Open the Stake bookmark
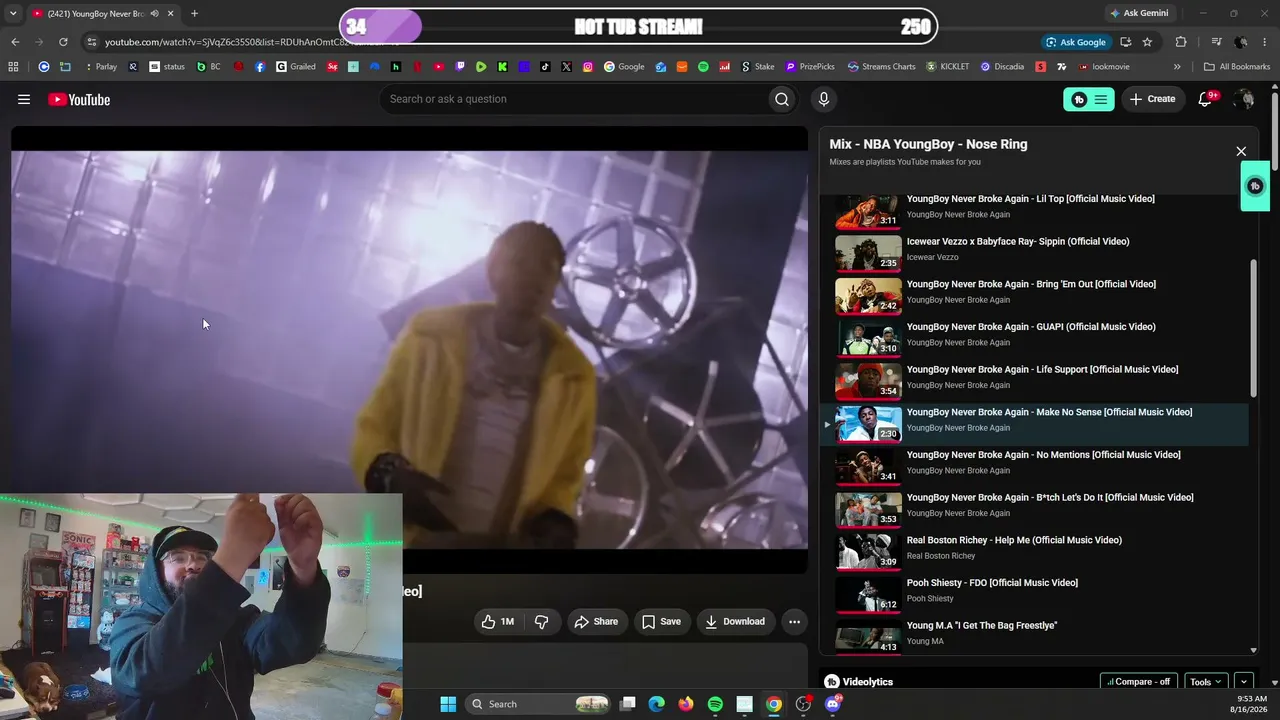1280x720 pixels. point(757,67)
